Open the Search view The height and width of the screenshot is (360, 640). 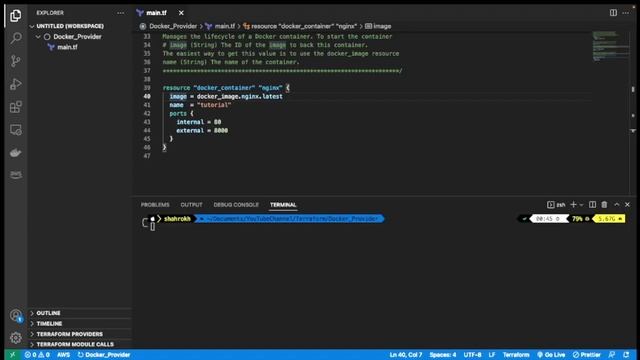point(16,38)
